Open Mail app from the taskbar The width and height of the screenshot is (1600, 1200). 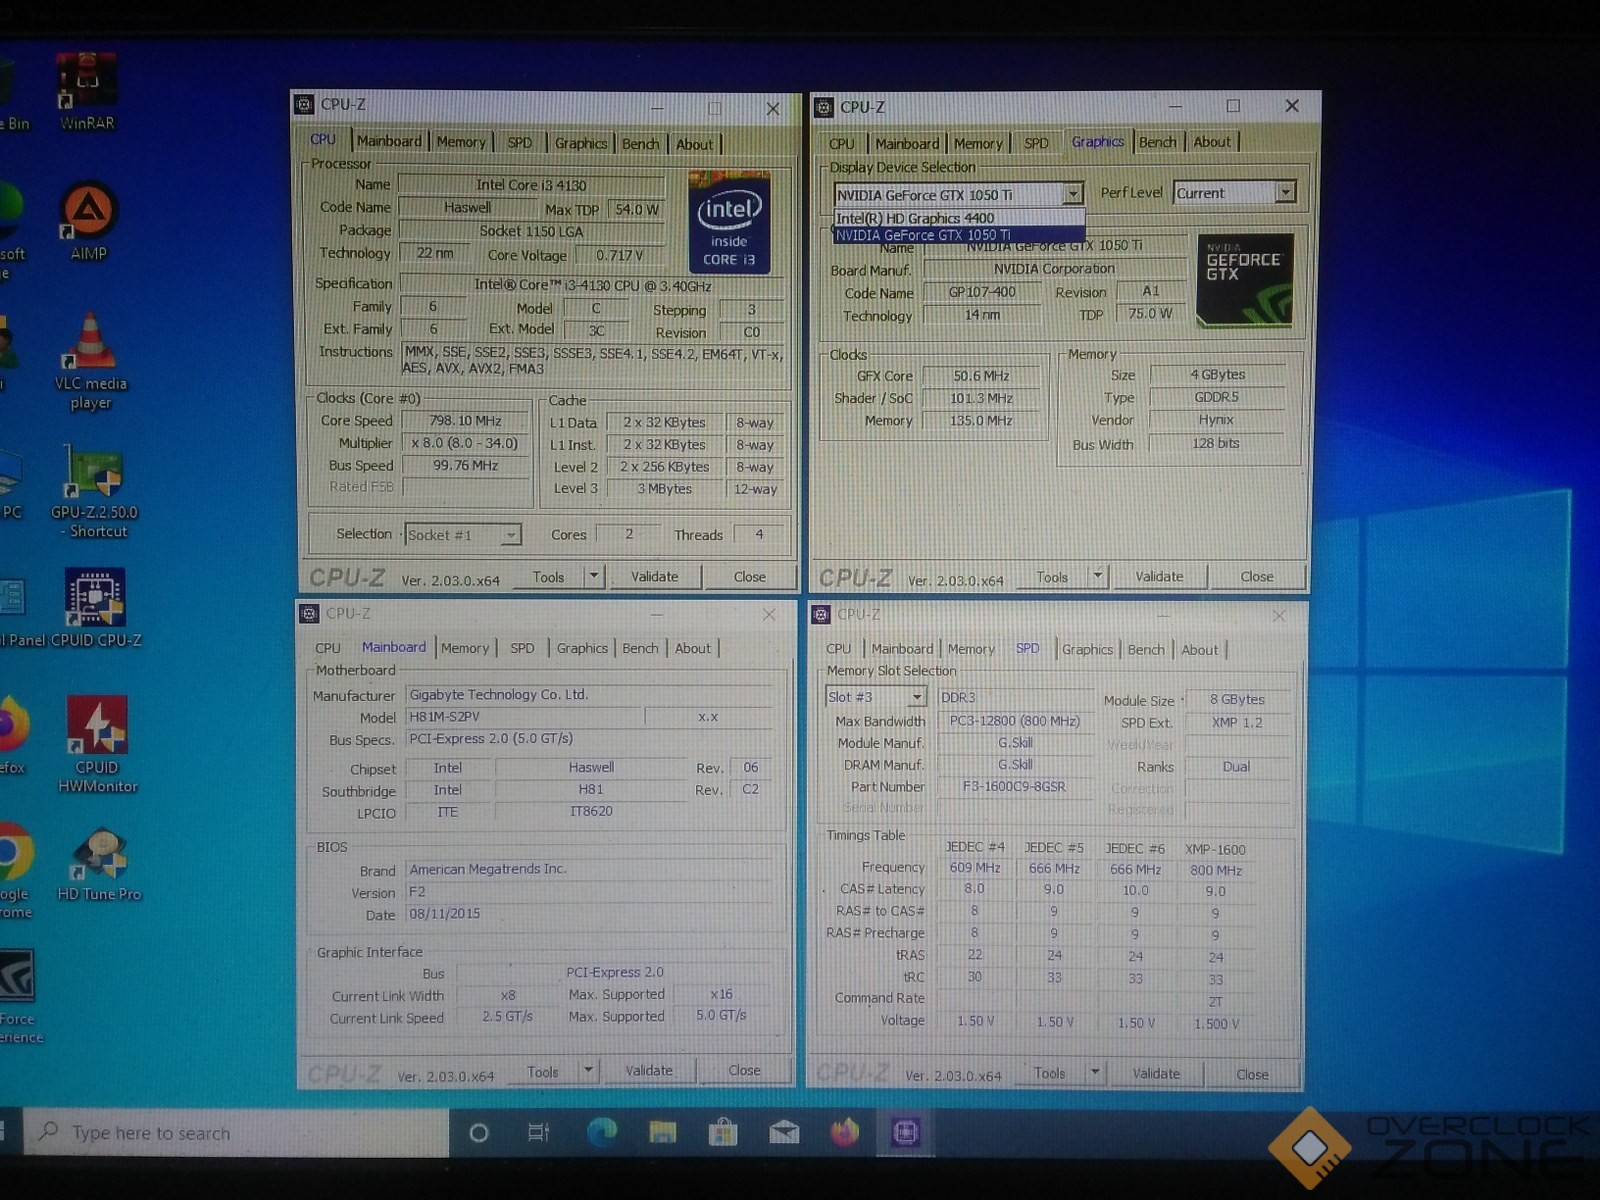(784, 1132)
